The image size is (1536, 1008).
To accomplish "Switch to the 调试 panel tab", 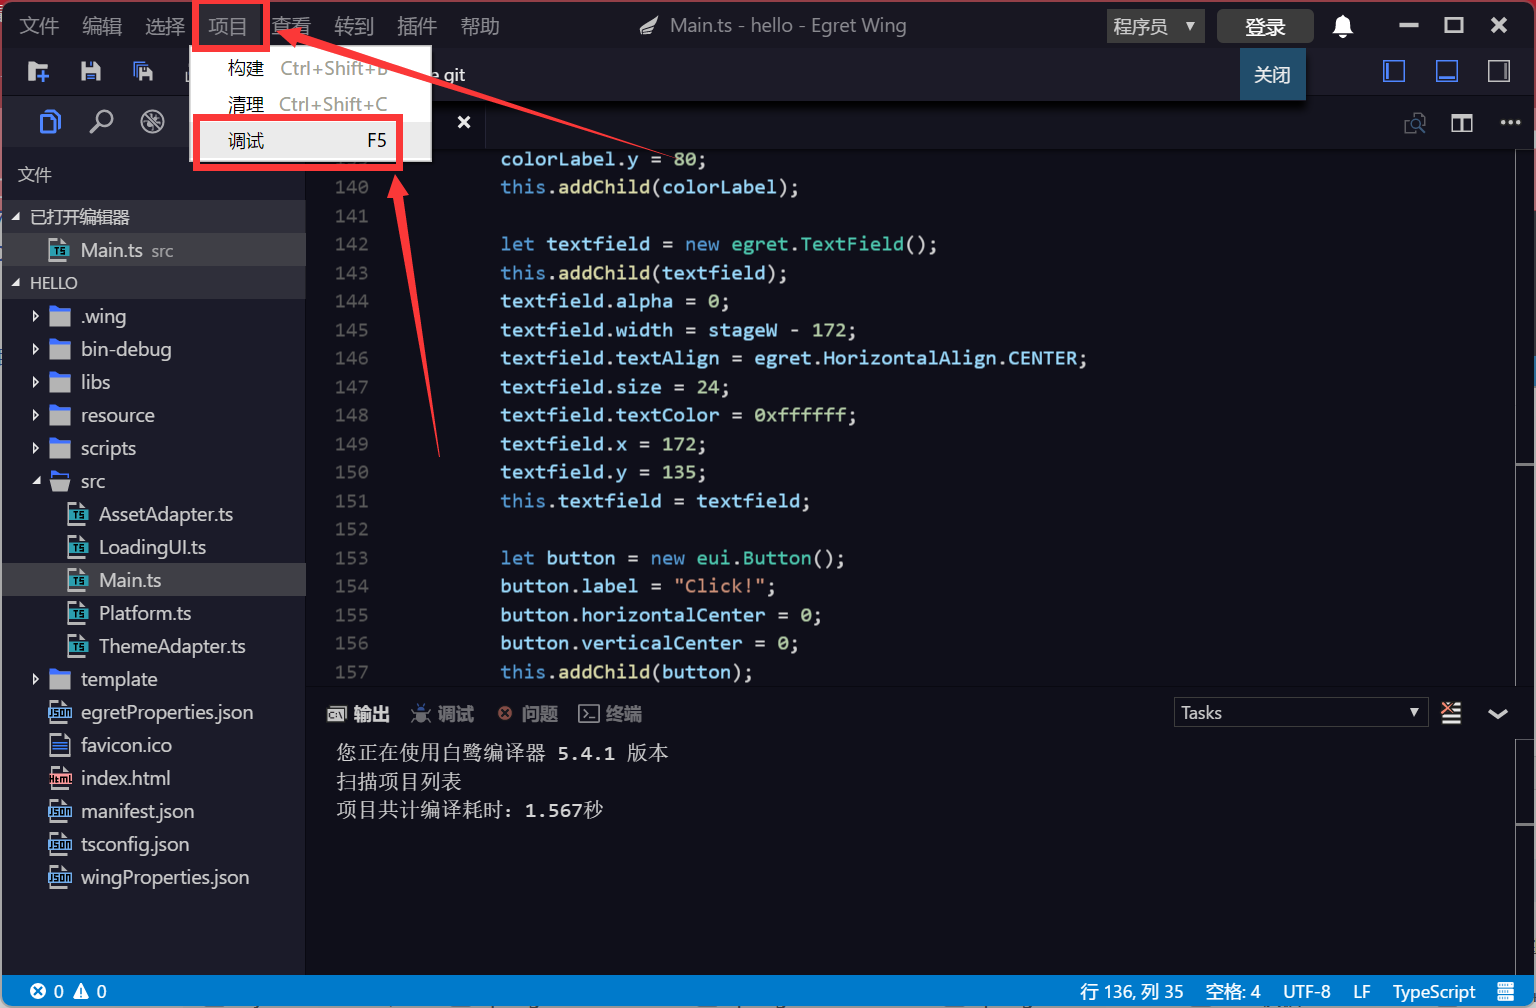I will (x=442, y=714).
